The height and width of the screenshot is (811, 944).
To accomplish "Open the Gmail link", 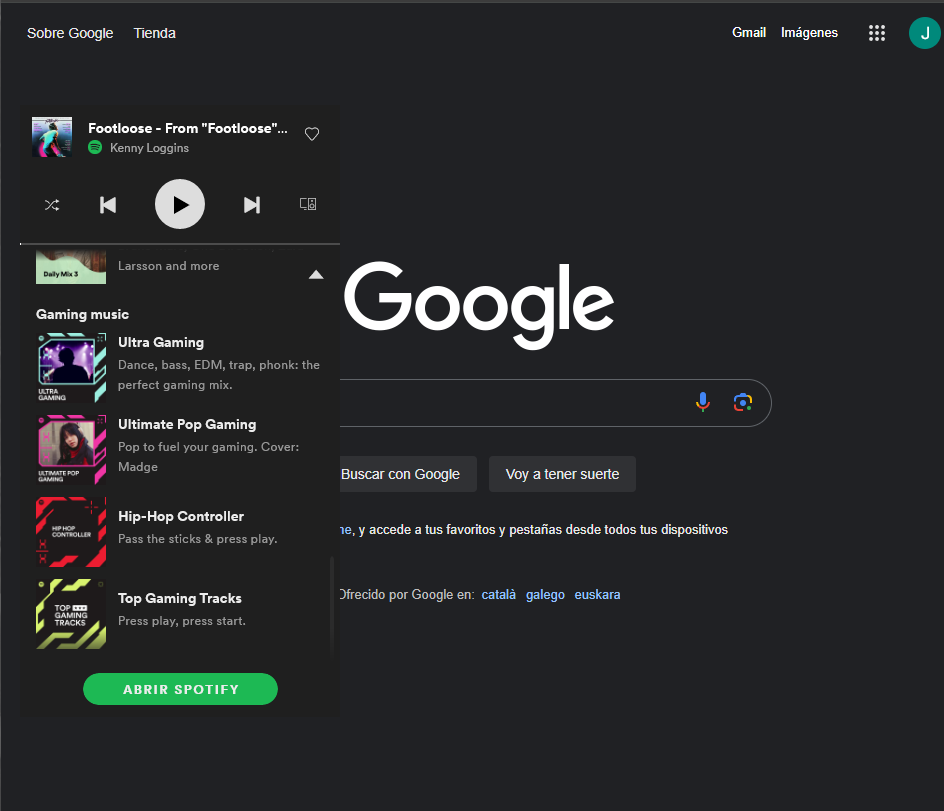I will coord(748,33).
